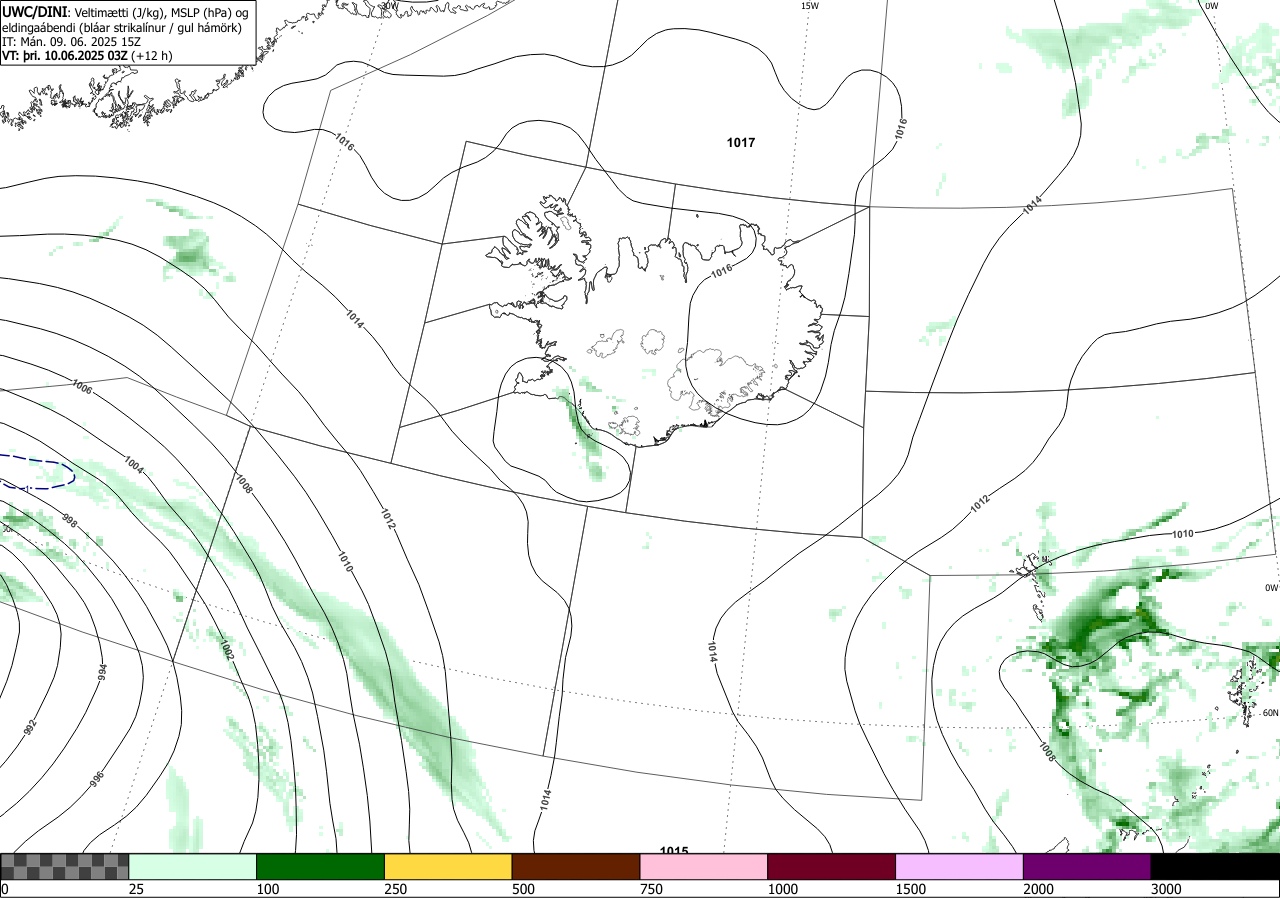Click the legend value 750
Viewport: 1280px width, 898px height.
651,889
